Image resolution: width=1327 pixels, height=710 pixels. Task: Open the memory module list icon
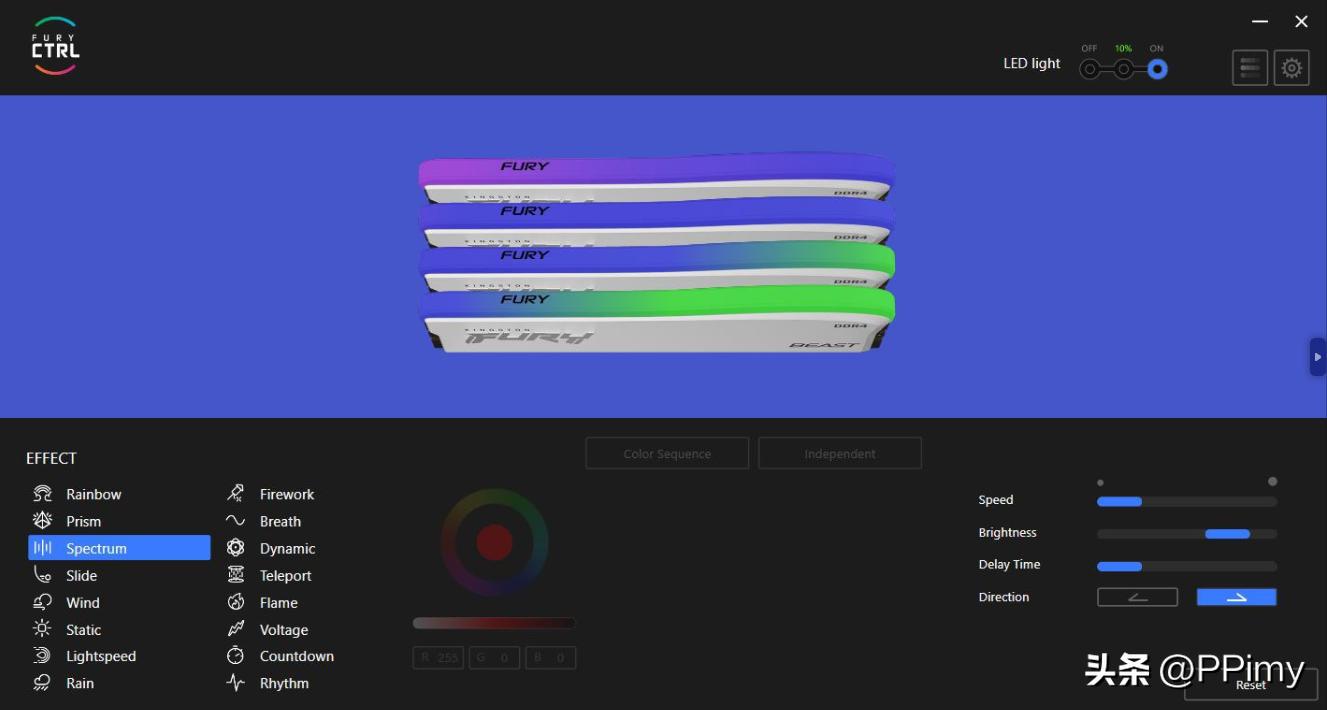pos(1250,68)
